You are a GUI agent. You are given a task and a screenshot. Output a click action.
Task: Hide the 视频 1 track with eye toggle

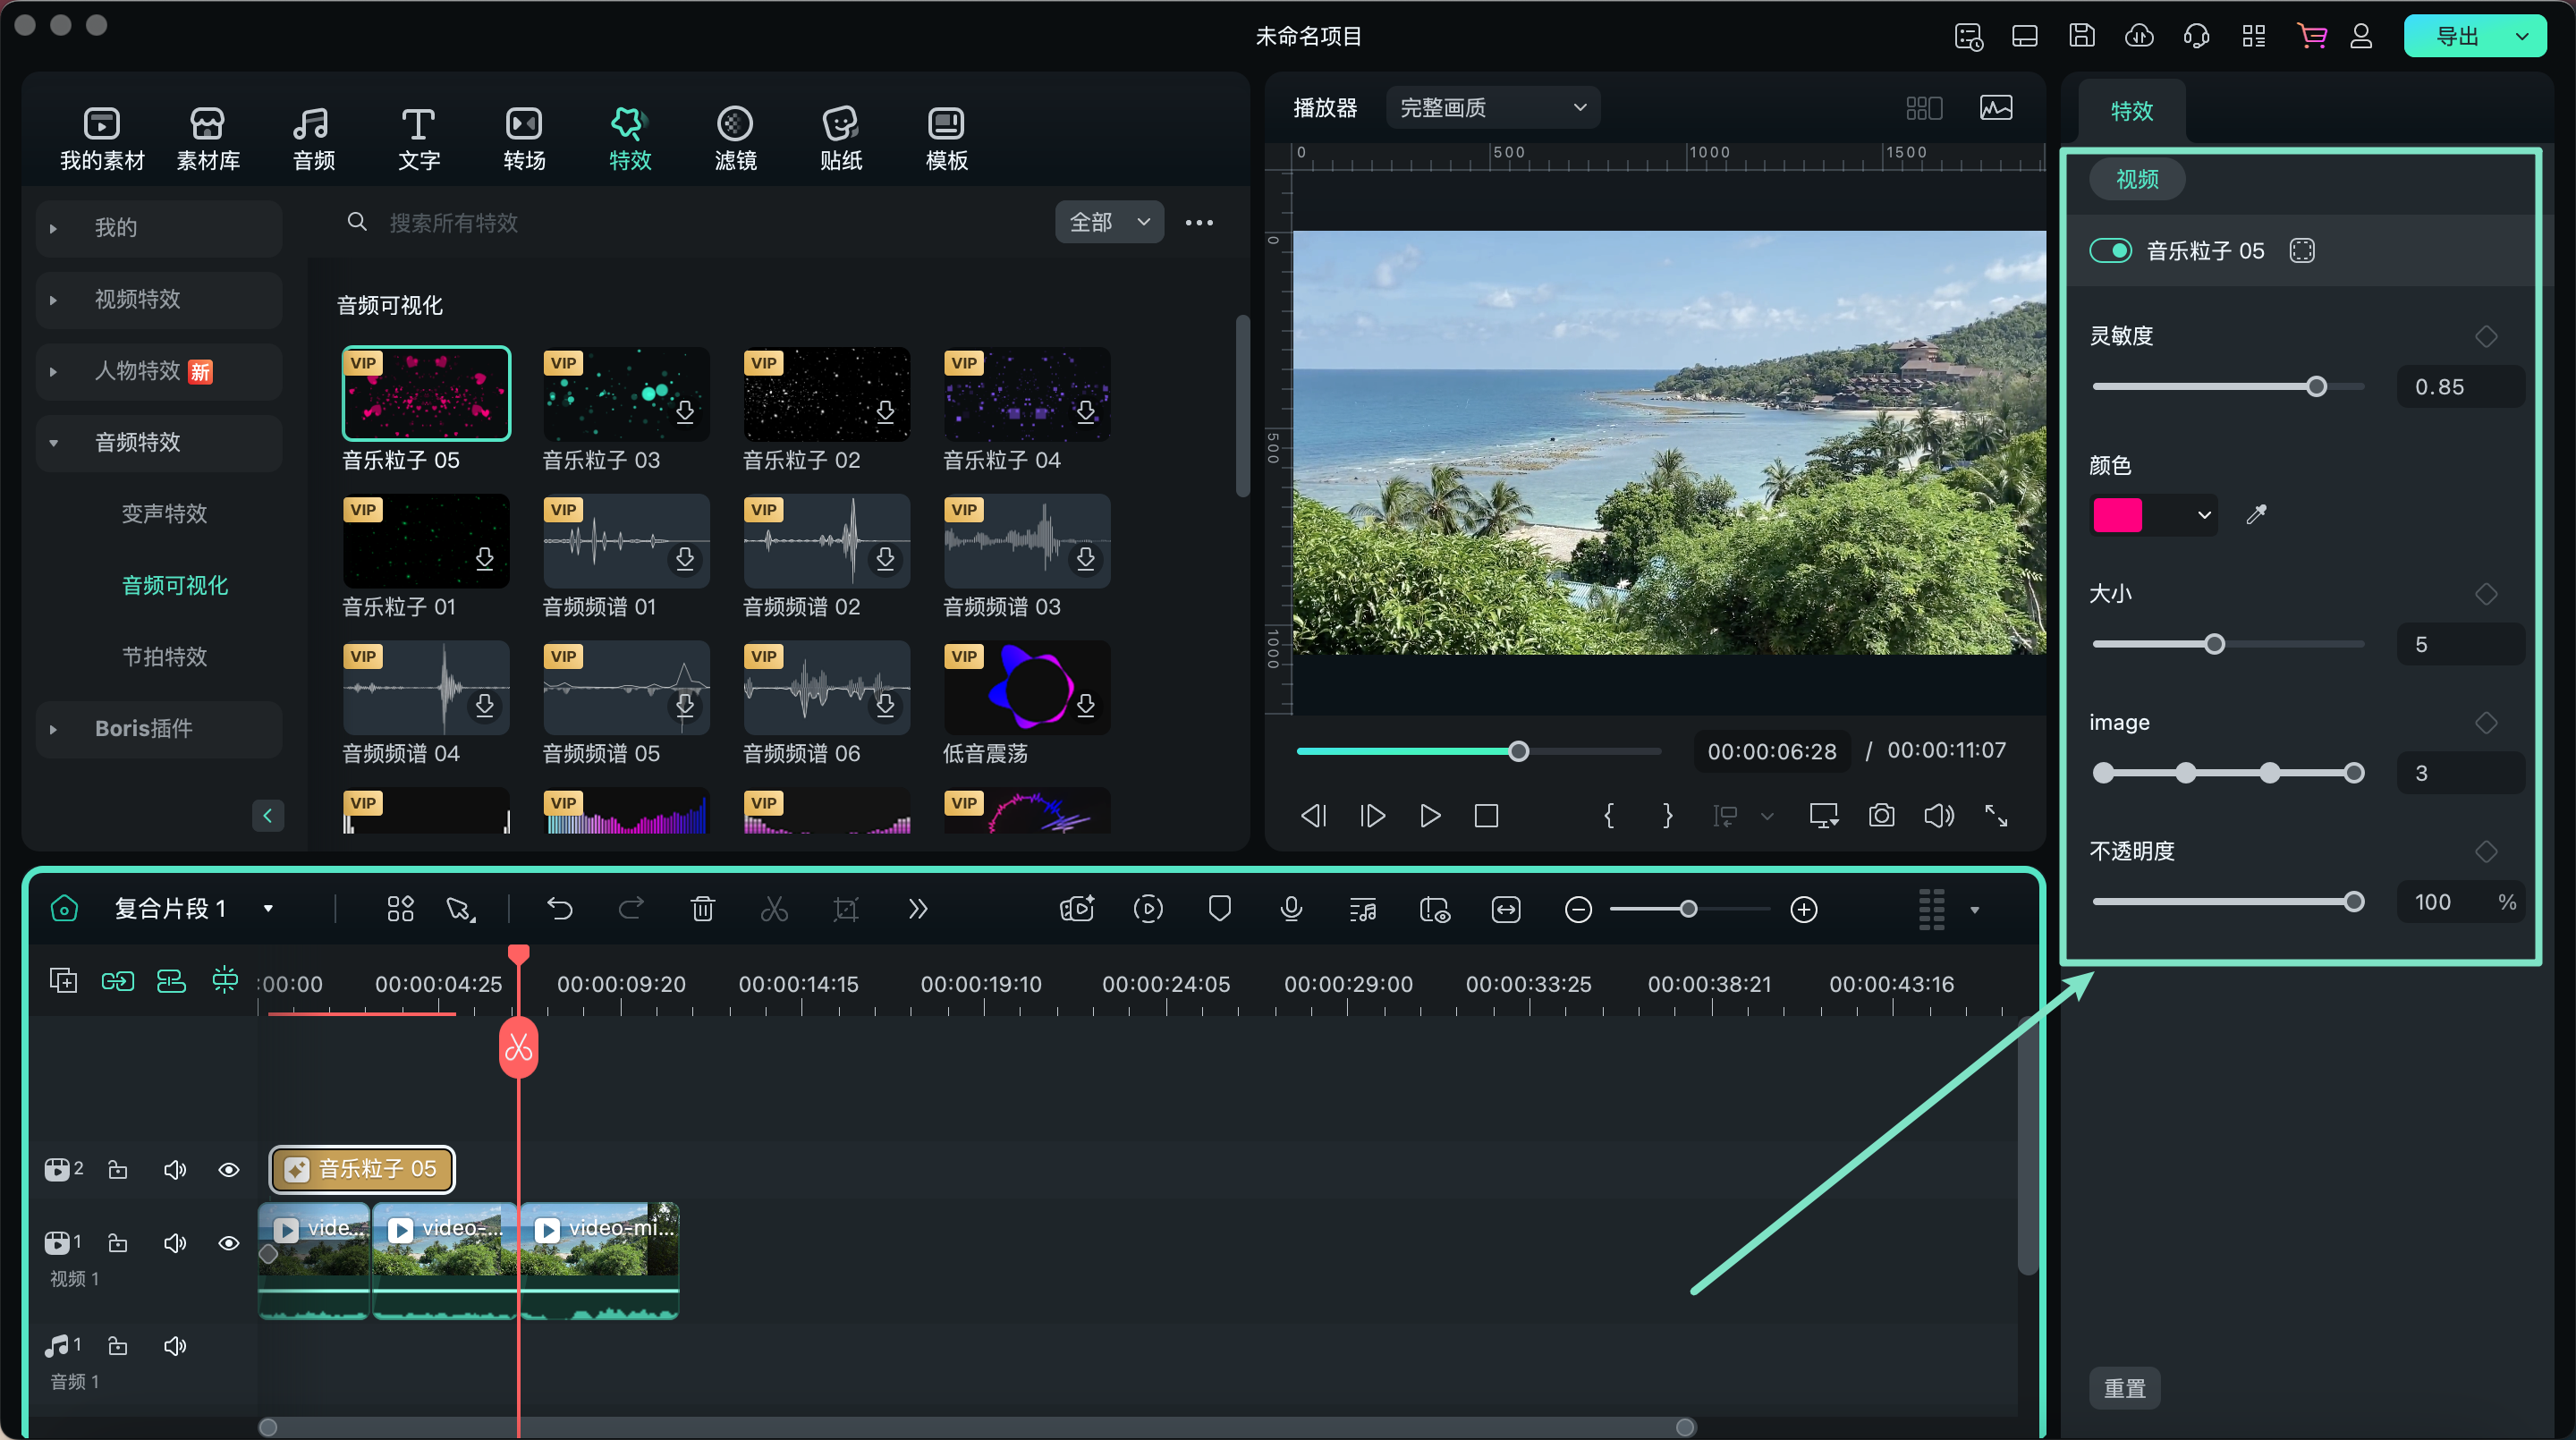point(229,1243)
